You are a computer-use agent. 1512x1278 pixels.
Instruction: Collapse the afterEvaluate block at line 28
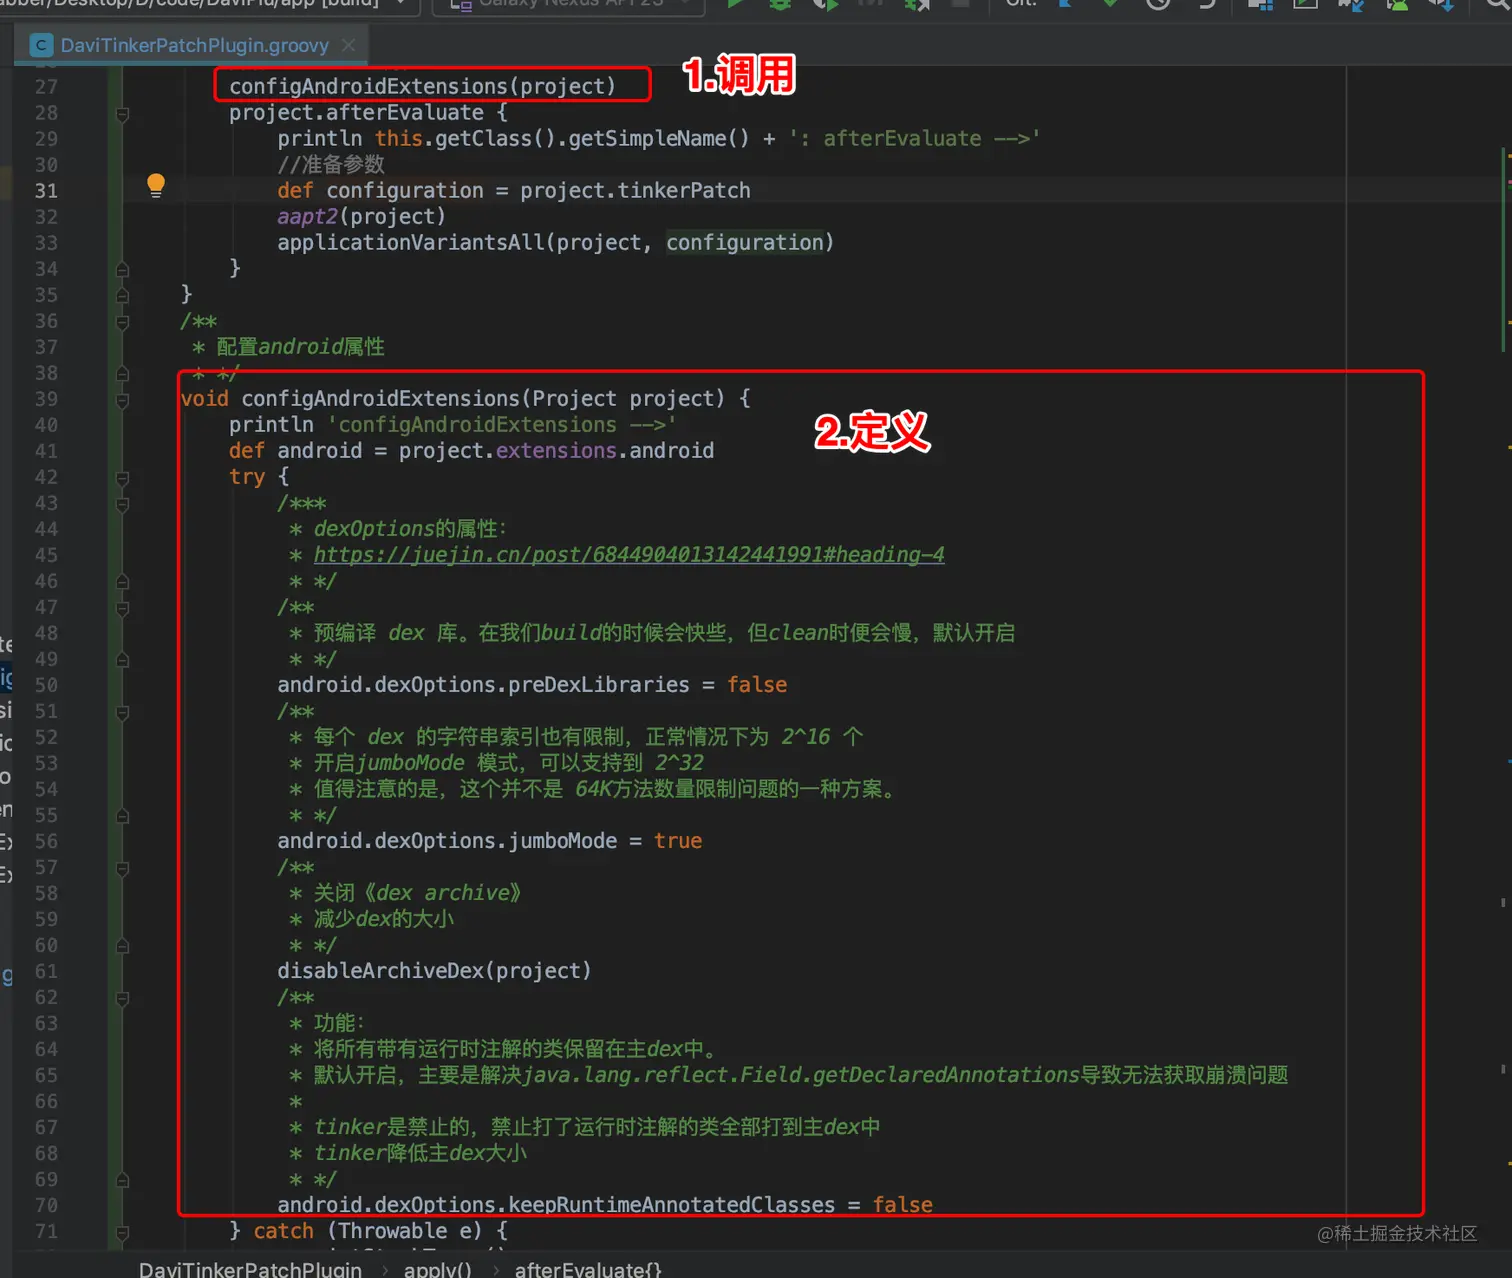[122, 114]
